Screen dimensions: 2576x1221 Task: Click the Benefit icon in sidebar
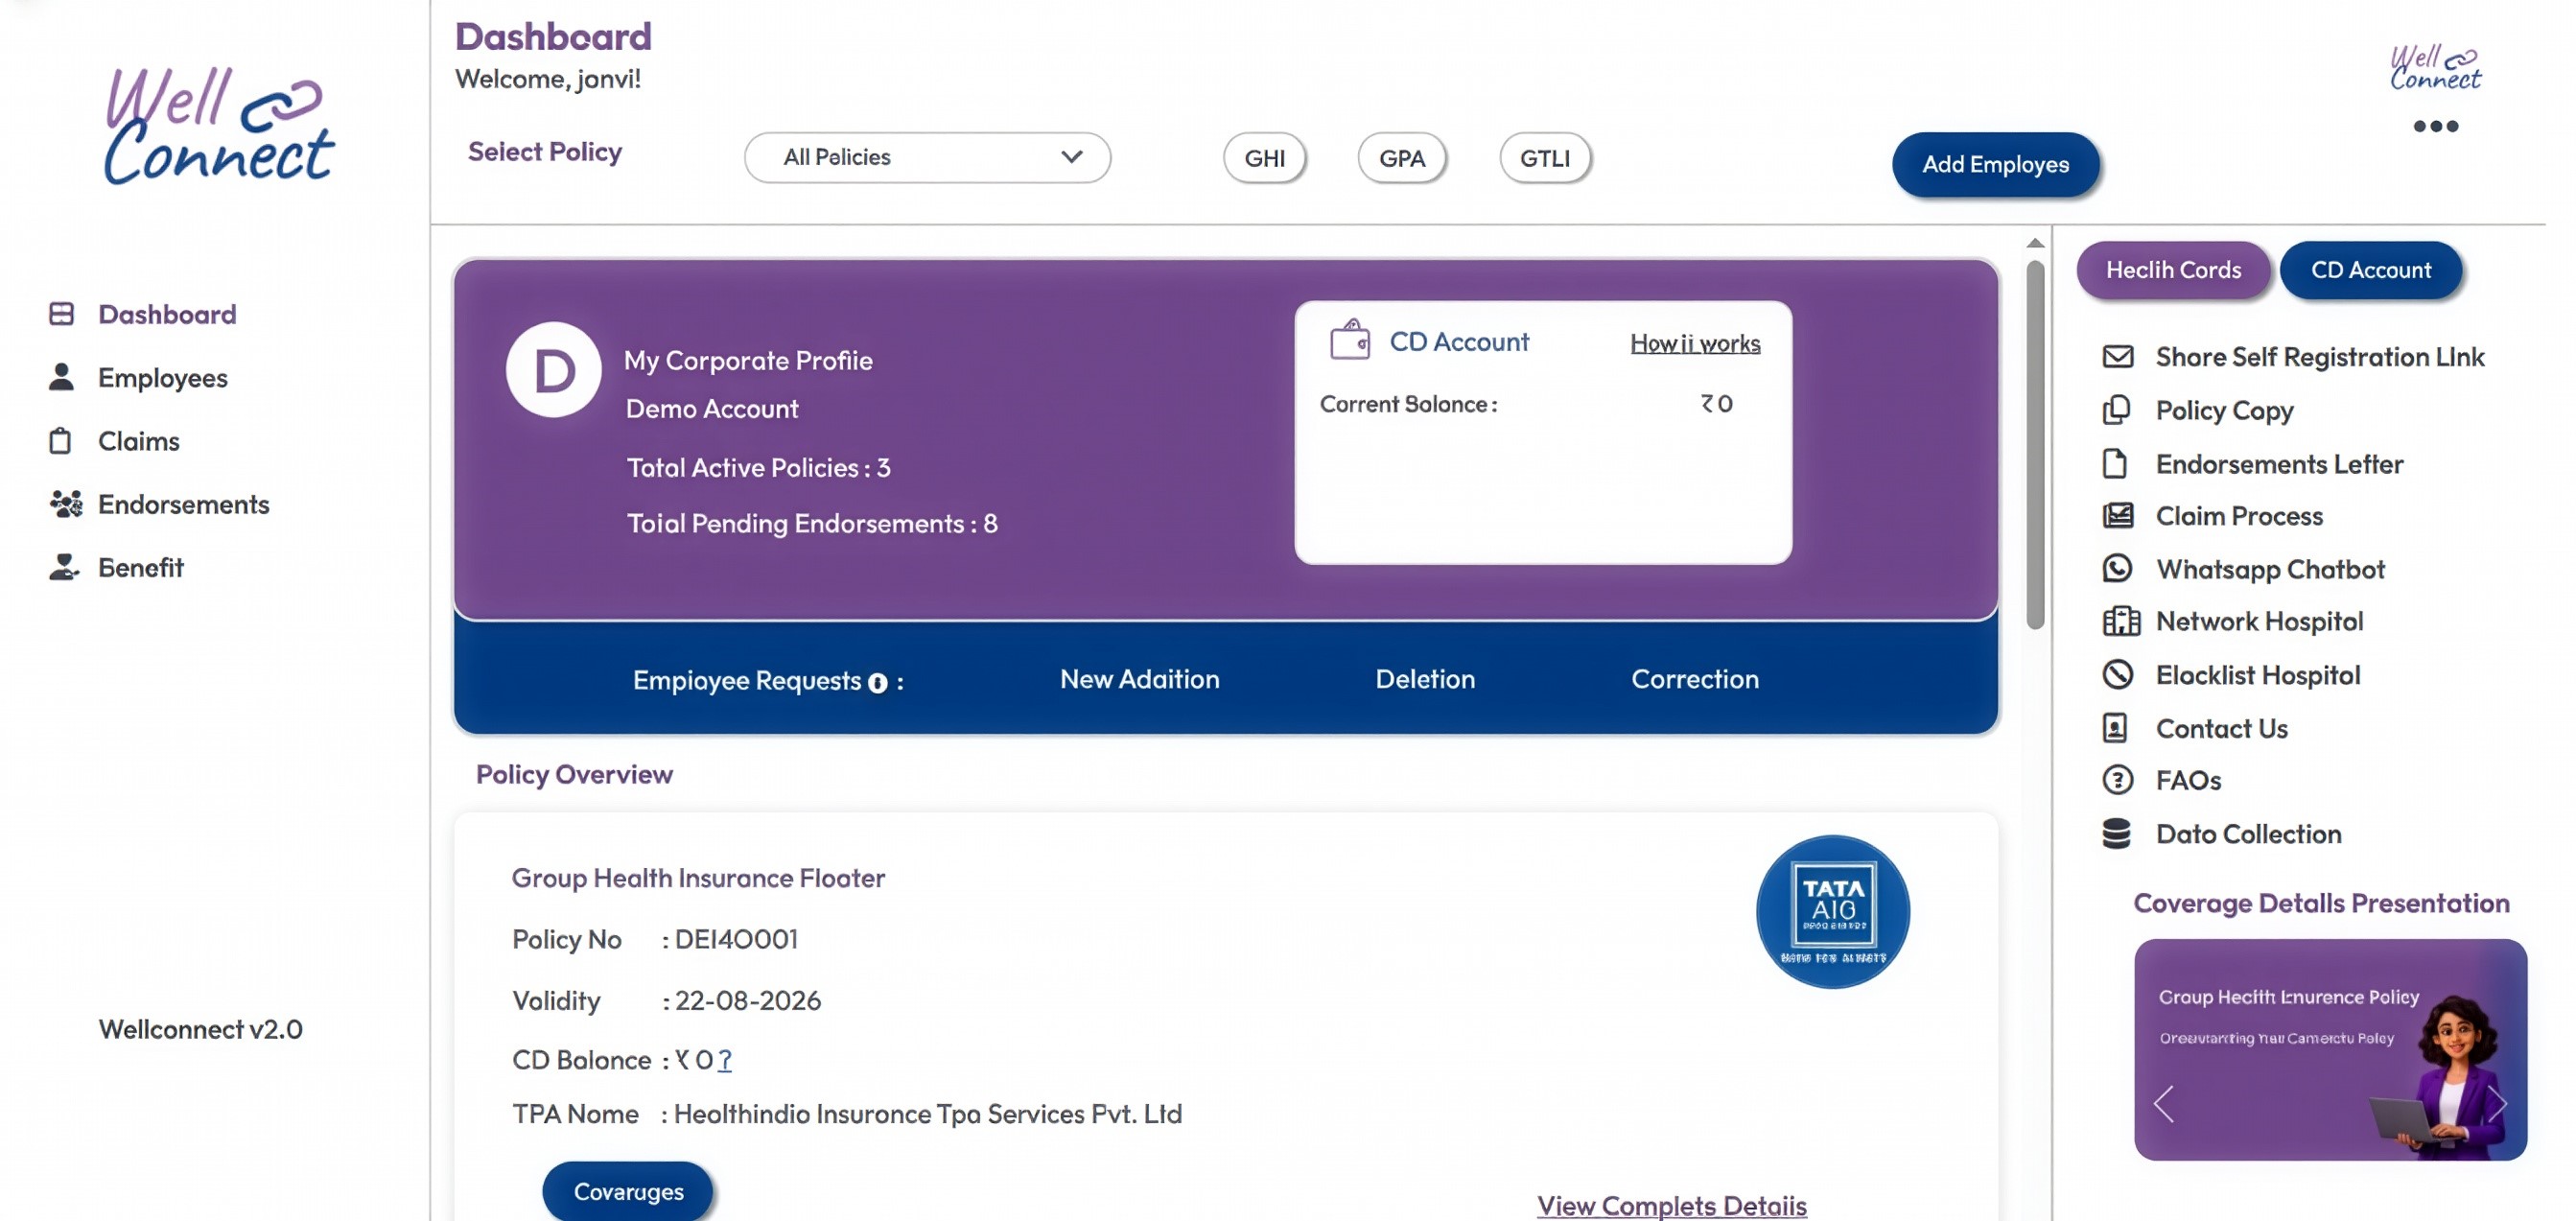click(x=63, y=567)
